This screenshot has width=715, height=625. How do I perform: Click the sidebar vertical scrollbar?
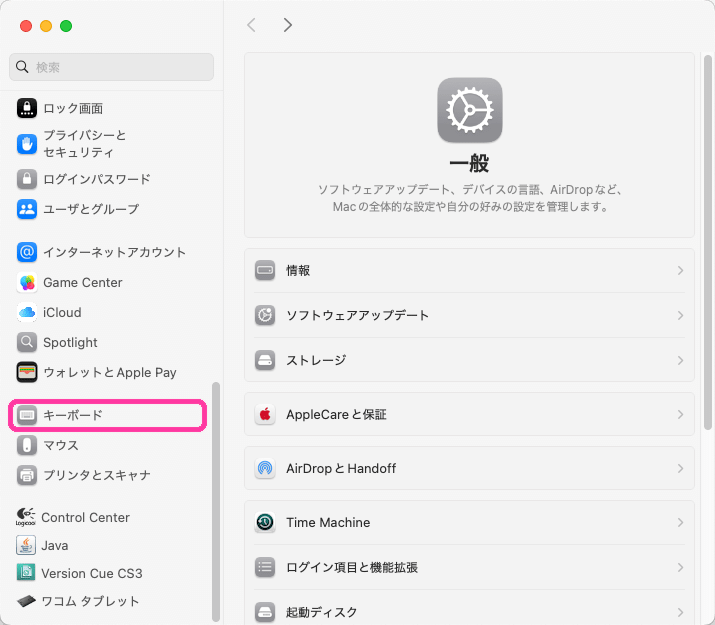[216, 500]
